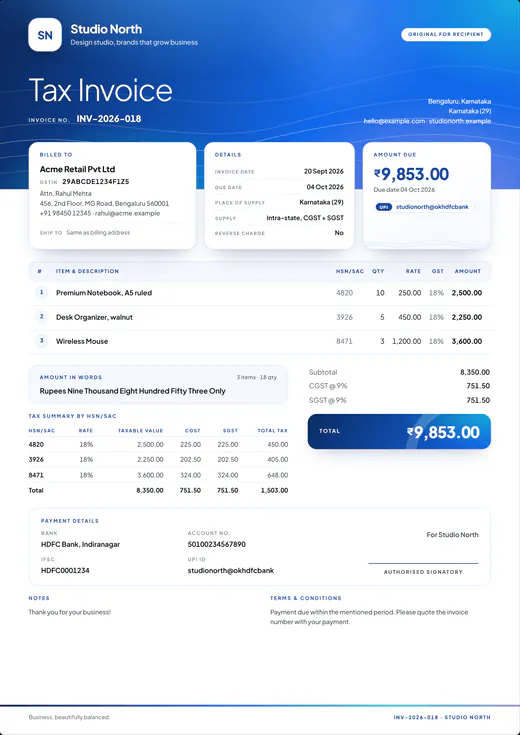Click the Tax Invoice heading
This screenshot has height=735, width=520.
(100, 90)
